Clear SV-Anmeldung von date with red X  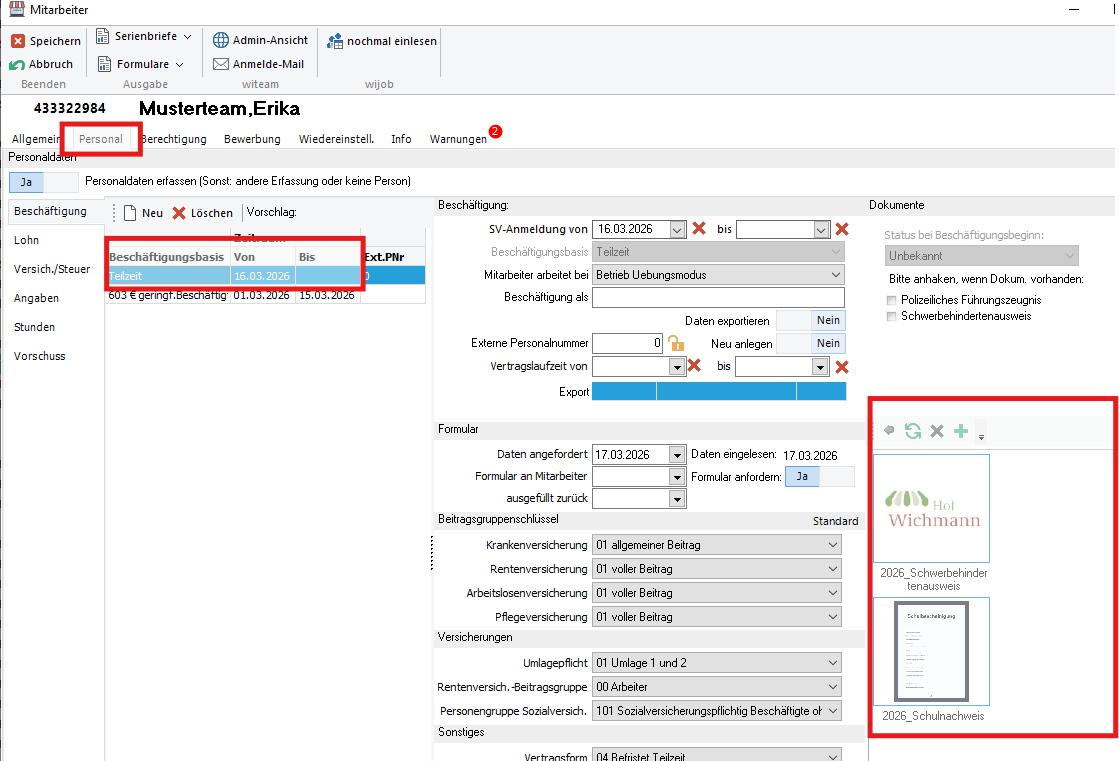point(699,229)
